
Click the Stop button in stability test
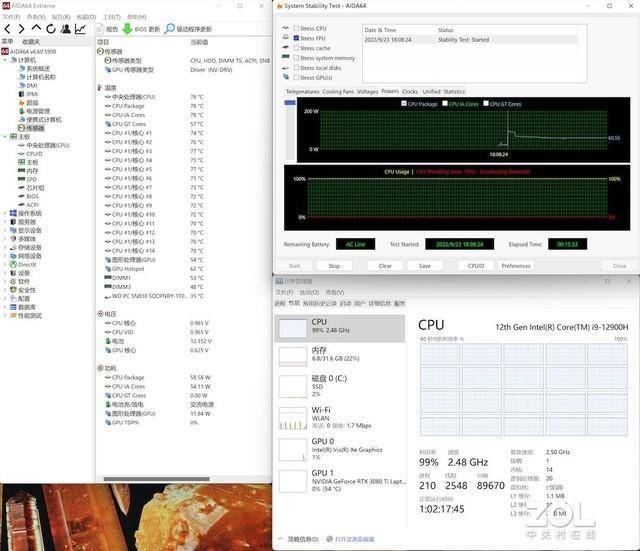[334, 266]
